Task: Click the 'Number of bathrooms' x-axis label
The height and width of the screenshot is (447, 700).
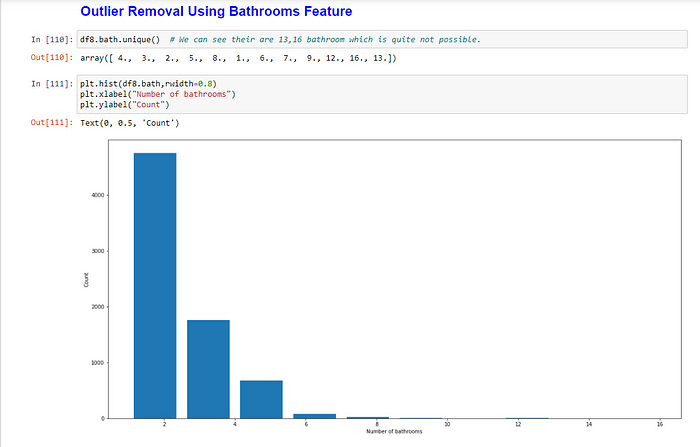Action: 394,431
